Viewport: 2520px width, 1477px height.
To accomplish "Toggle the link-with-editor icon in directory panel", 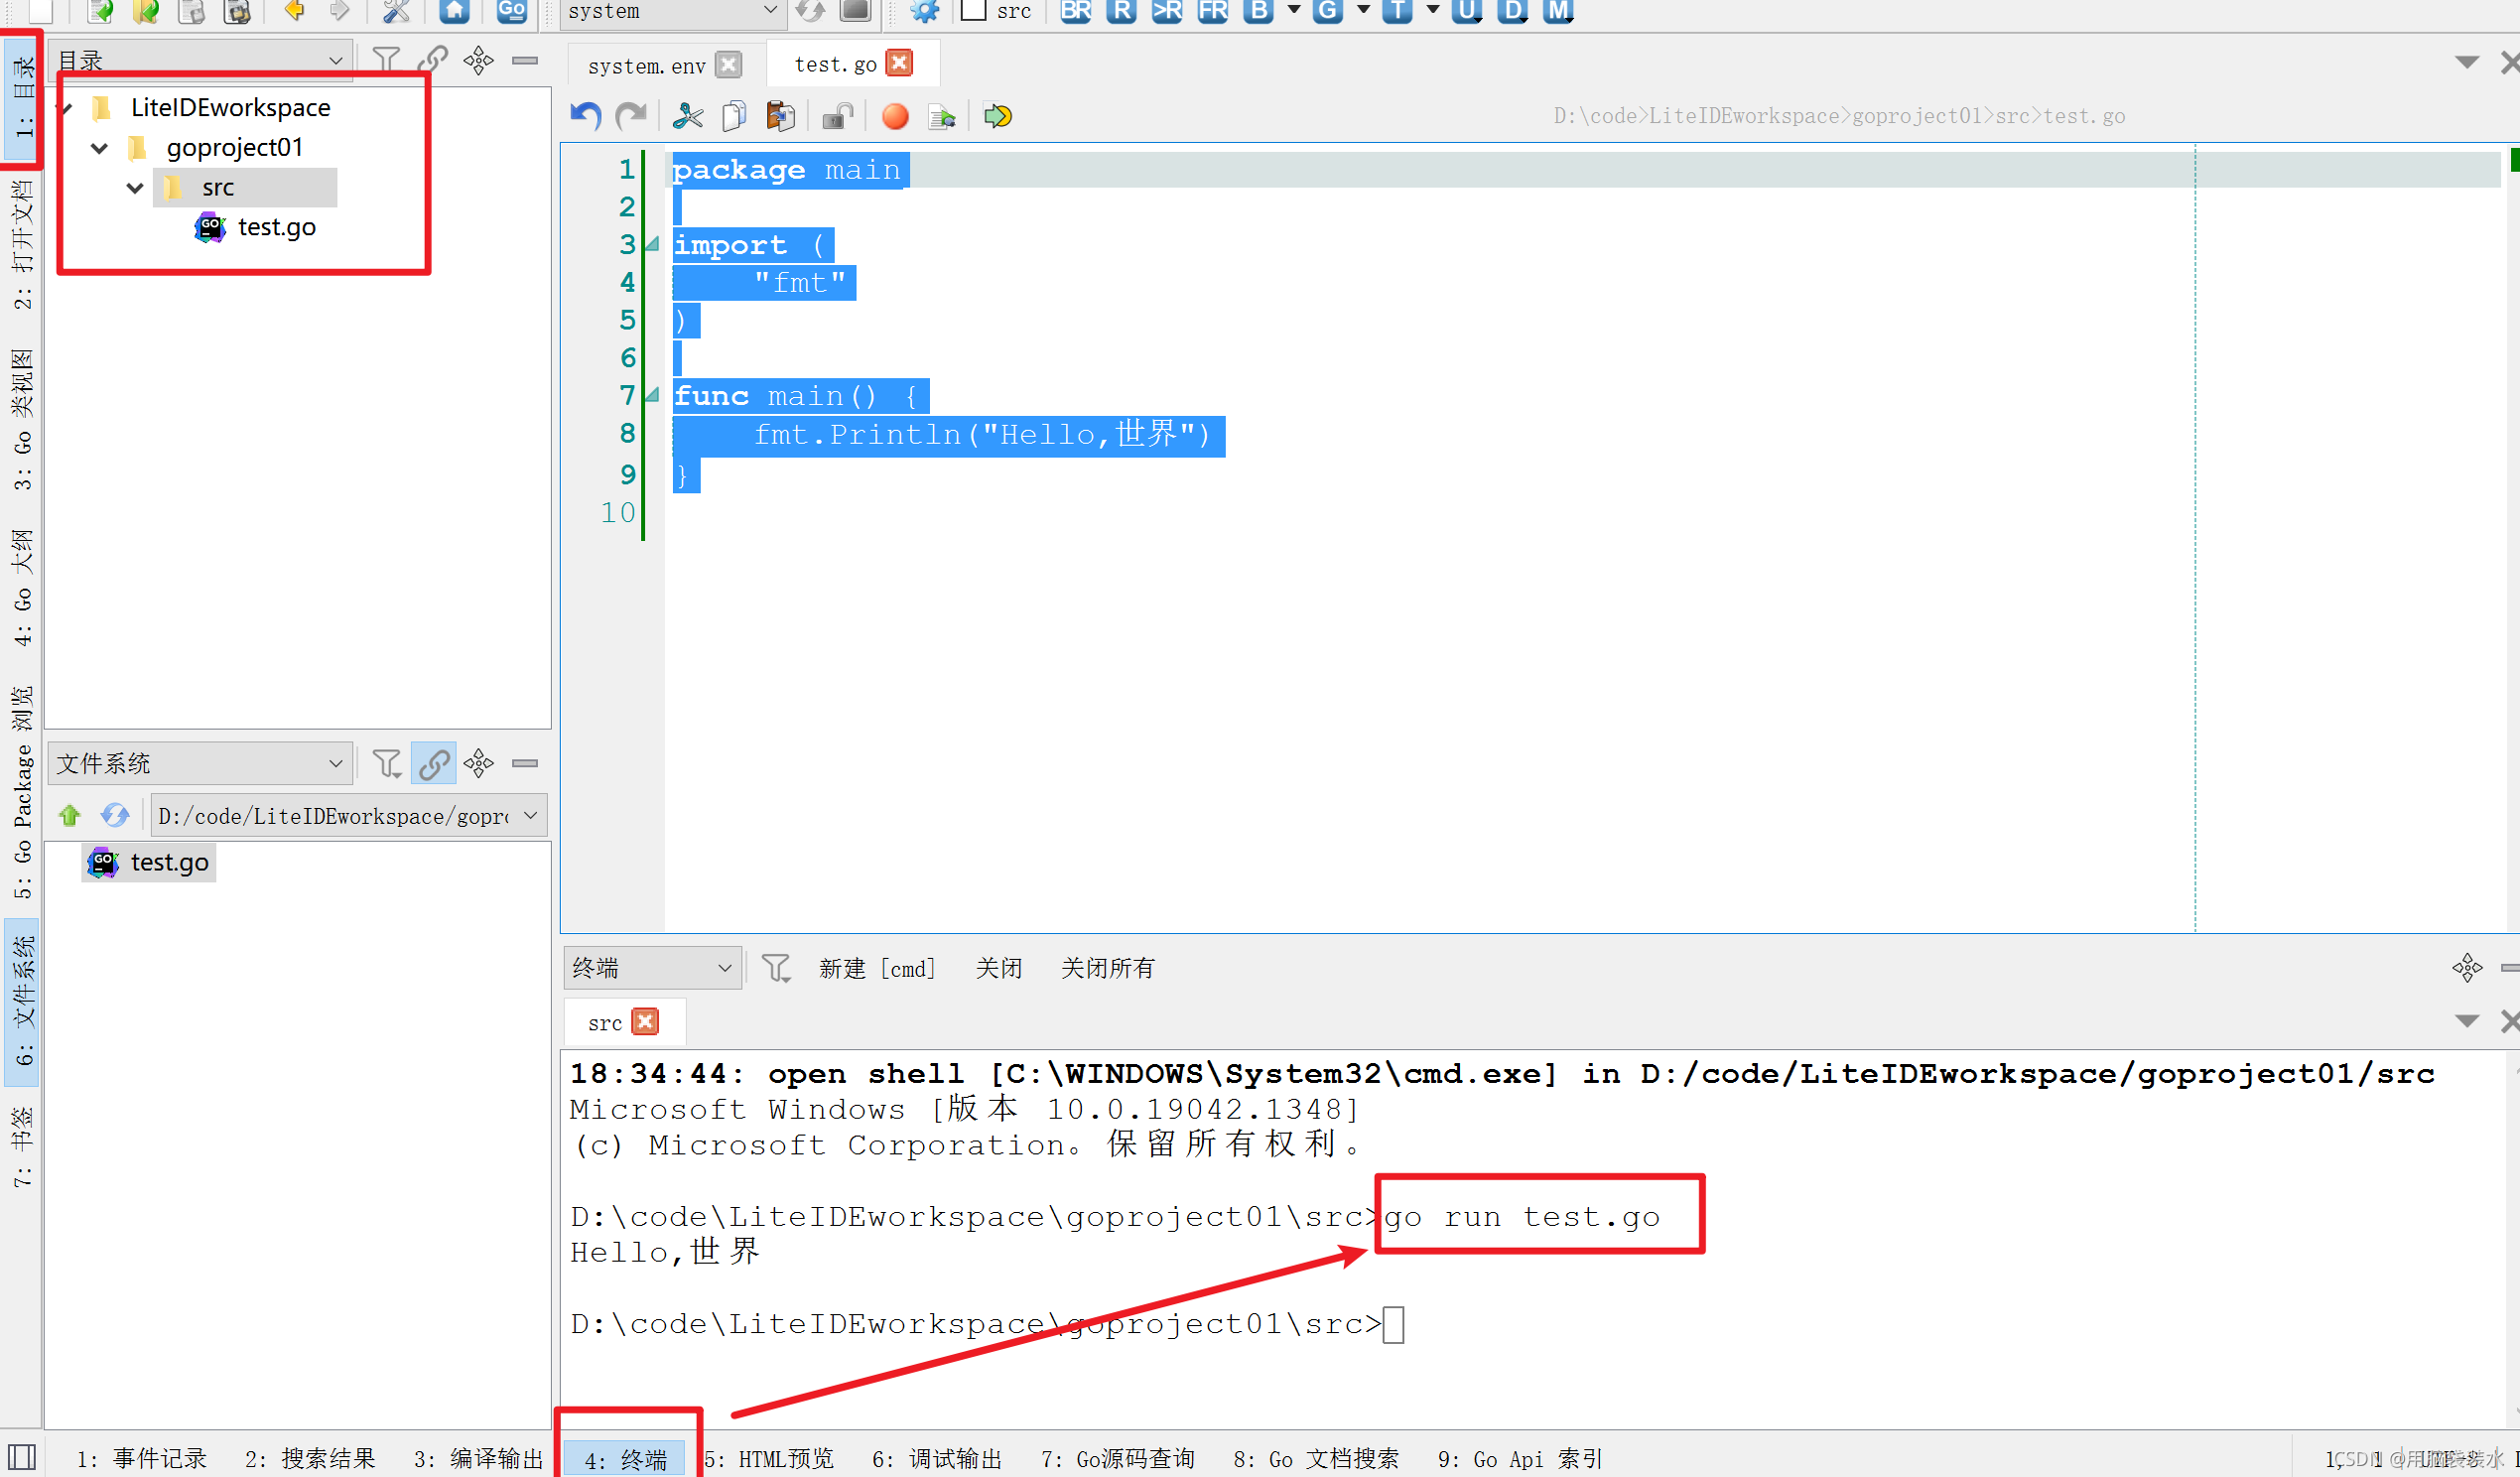I will click(433, 60).
